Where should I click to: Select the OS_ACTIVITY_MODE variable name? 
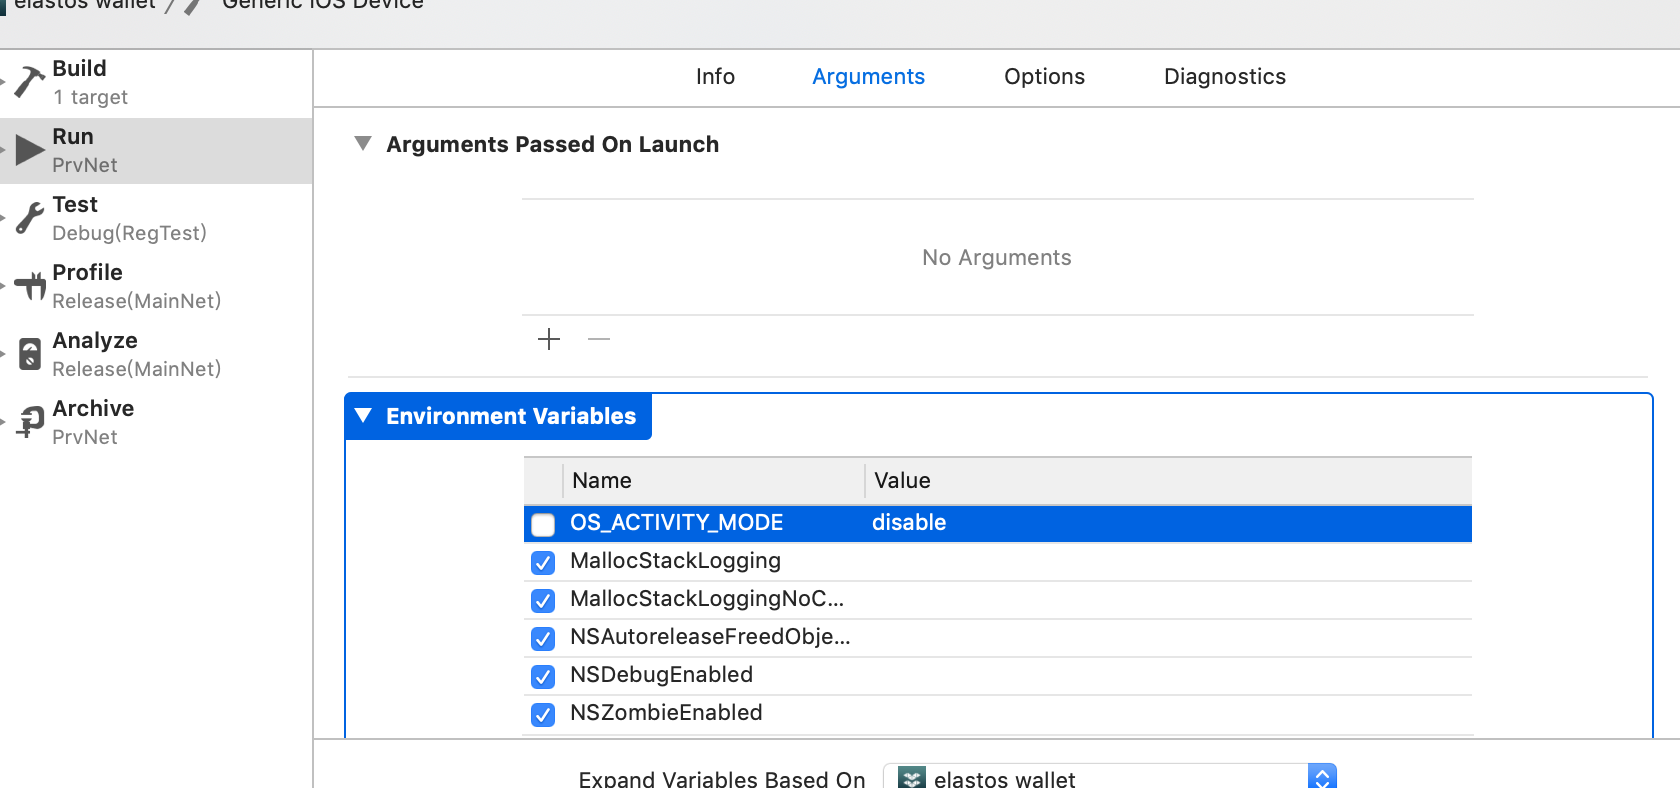(x=676, y=523)
